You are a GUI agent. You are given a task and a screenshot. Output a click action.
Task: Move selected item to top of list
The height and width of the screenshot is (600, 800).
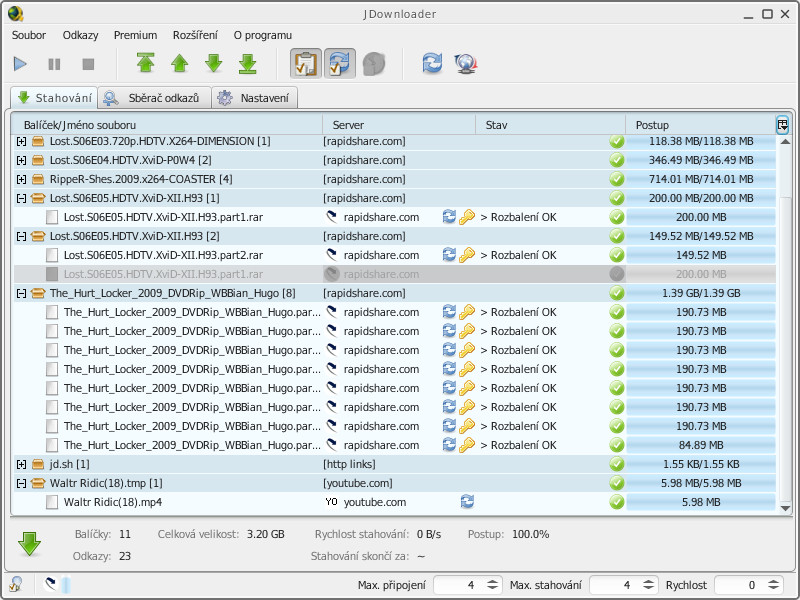pos(146,63)
